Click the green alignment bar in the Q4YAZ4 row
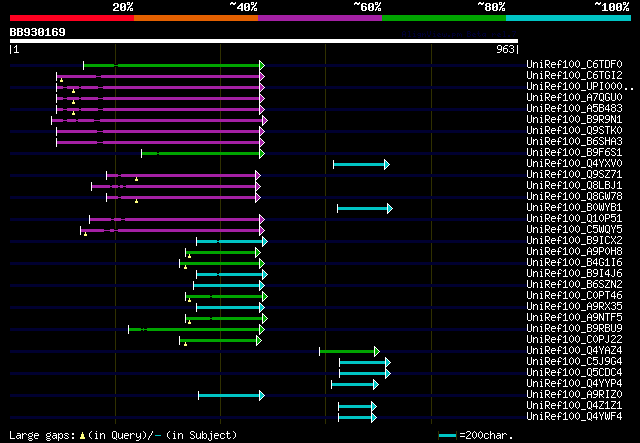Screen dimensions: 640x443 pos(349,352)
